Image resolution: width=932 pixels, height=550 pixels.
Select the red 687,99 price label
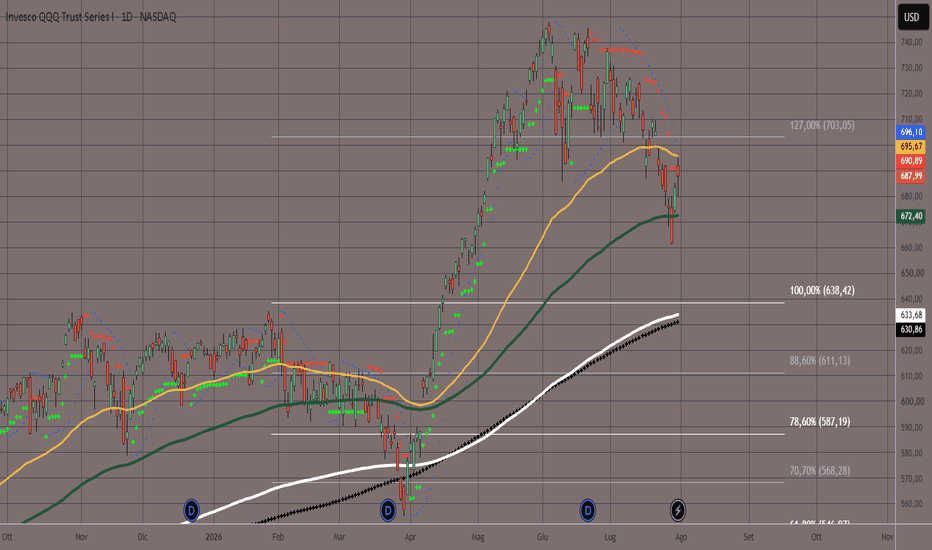tap(911, 175)
